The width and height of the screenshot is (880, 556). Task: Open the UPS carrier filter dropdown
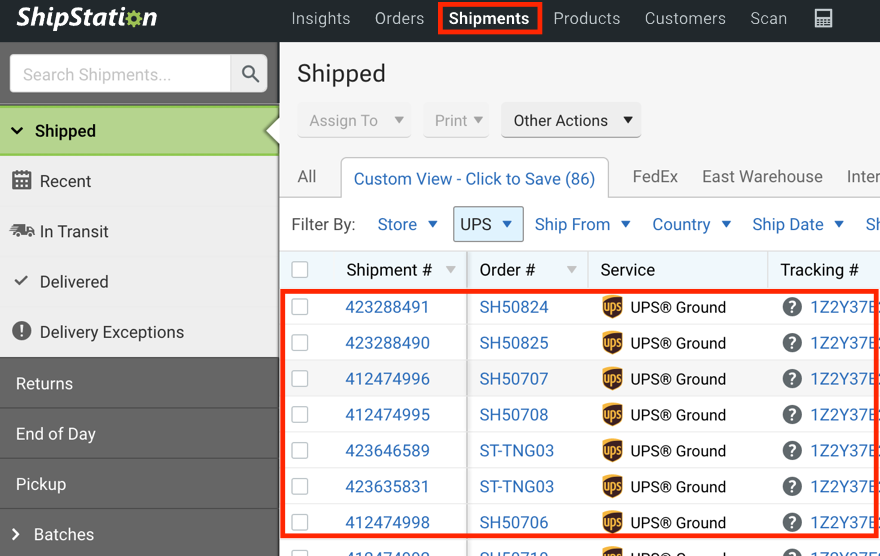click(488, 224)
